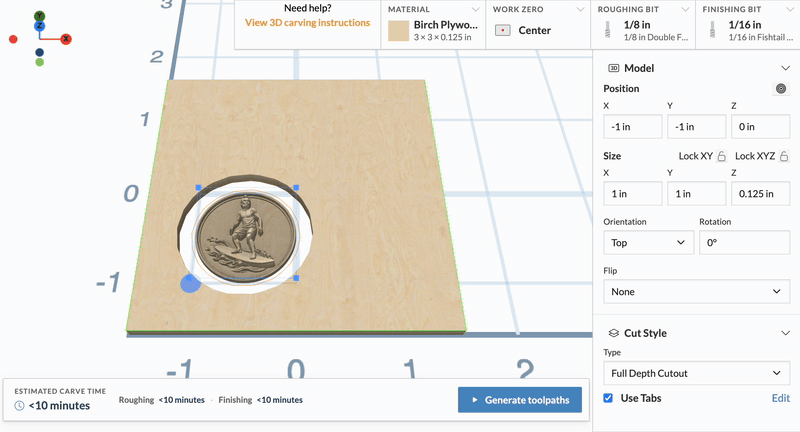This screenshot has width=800, height=432.
Task: Click the unlabeled red negative-X gizmo dot
Action: click(x=13, y=39)
